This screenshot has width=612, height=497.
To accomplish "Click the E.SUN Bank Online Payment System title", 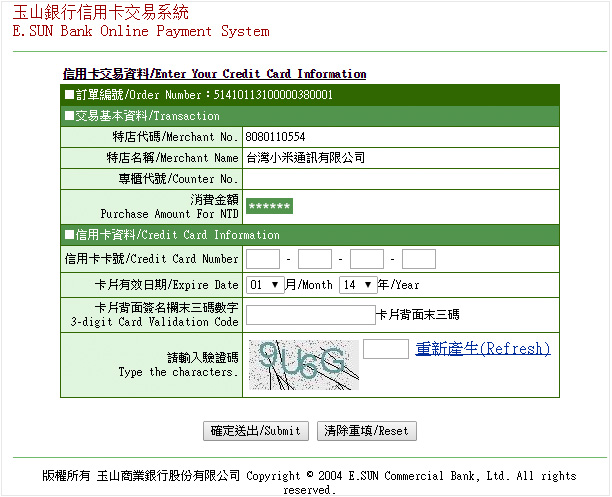I will pyautogui.click(x=140, y=31).
